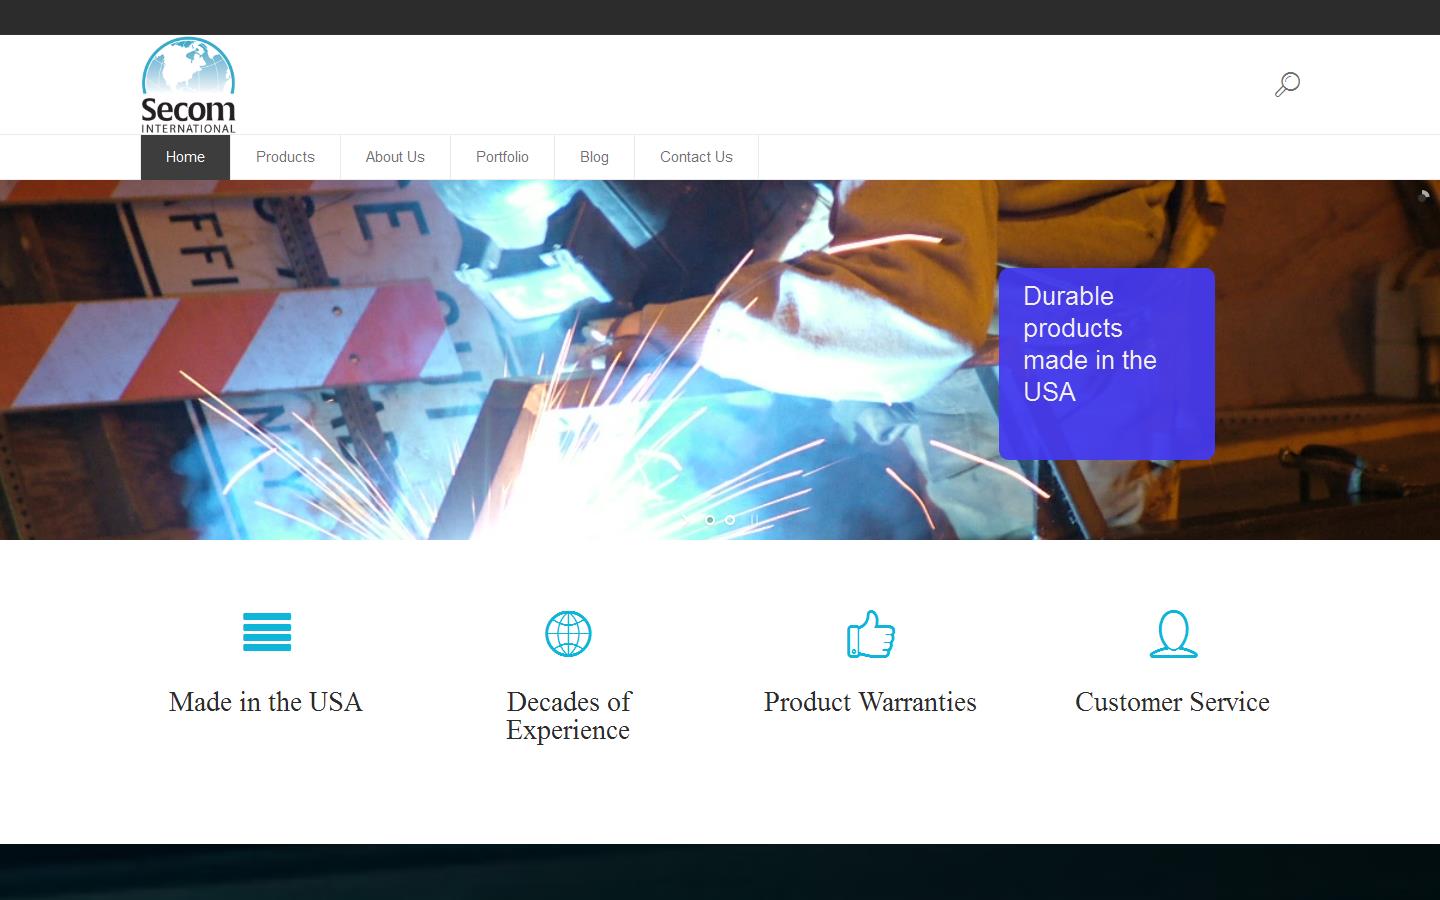Click the Made in the USA link

click(266, 703)
